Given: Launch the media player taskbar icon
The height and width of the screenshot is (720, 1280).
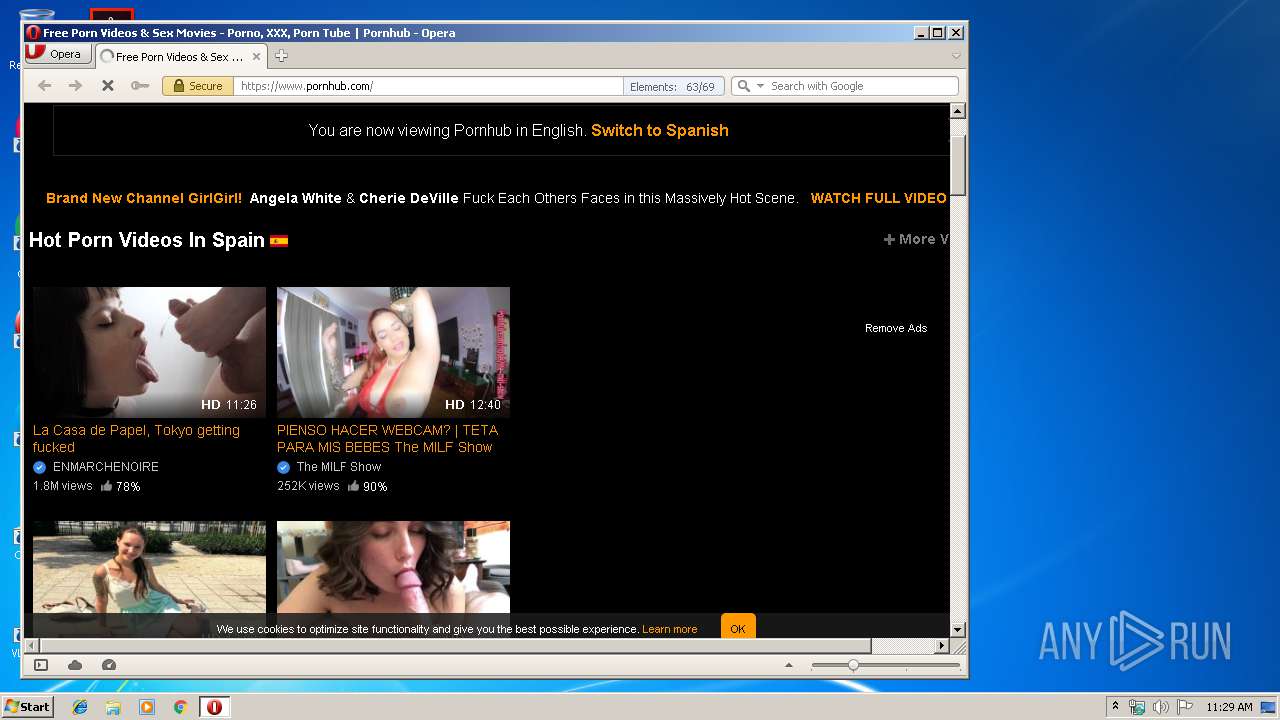Looking at the screenshot, I should pyautogui.click(x=147, y=707).
